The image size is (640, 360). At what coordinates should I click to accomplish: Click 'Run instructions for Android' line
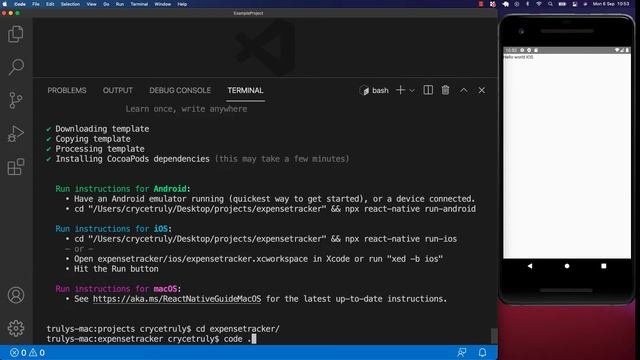pos(123,189)
